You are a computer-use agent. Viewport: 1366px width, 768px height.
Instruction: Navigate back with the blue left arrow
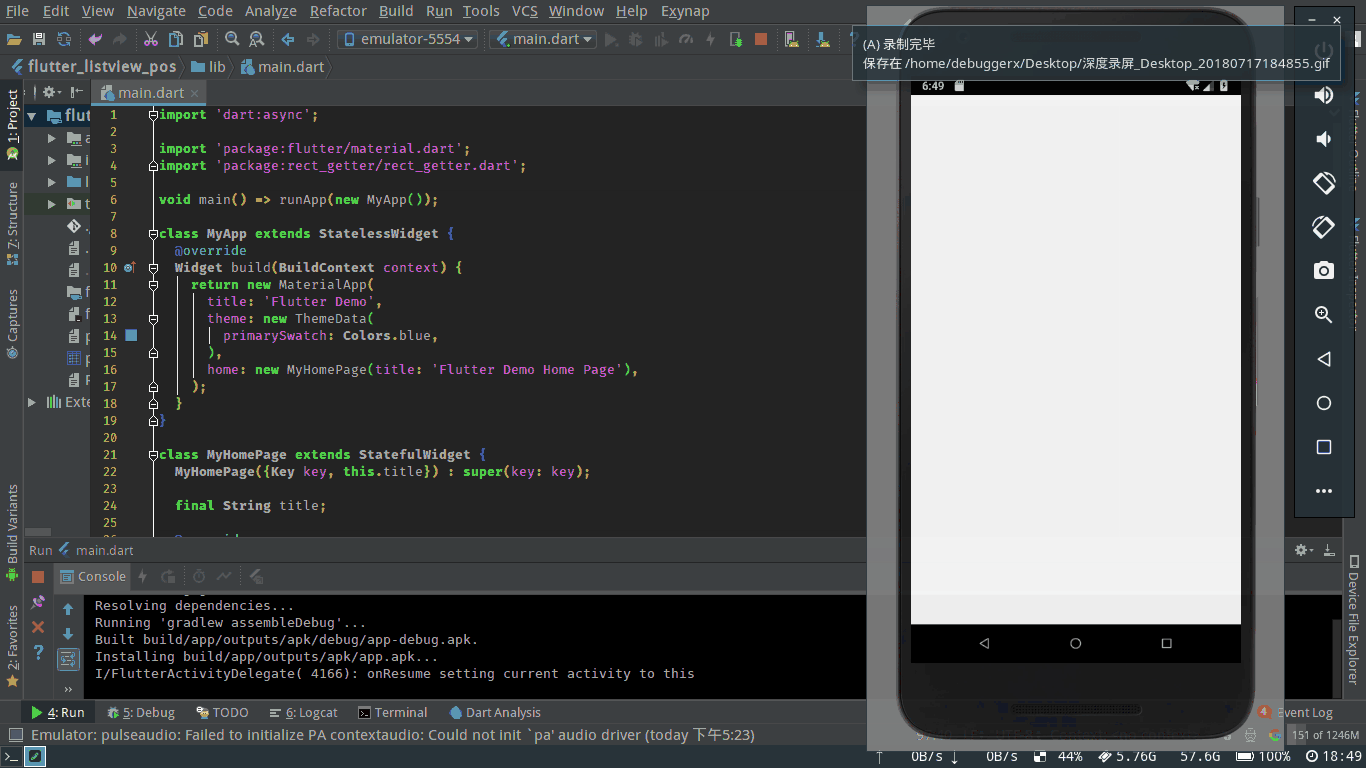(288, 39)
